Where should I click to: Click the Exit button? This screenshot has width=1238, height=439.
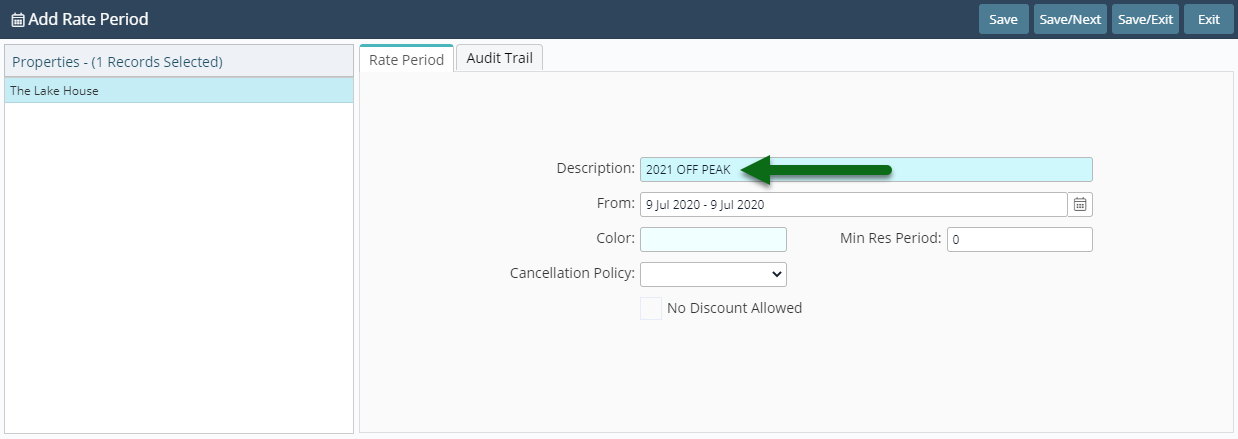click(1209, 19)
